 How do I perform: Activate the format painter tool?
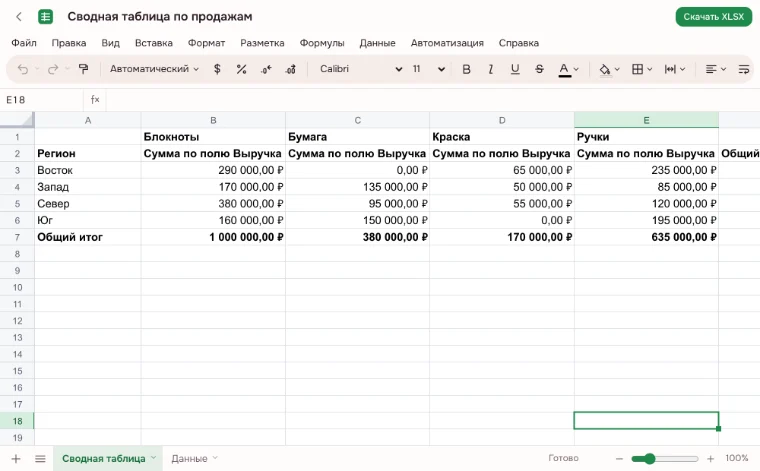click(x=83, y=69)
